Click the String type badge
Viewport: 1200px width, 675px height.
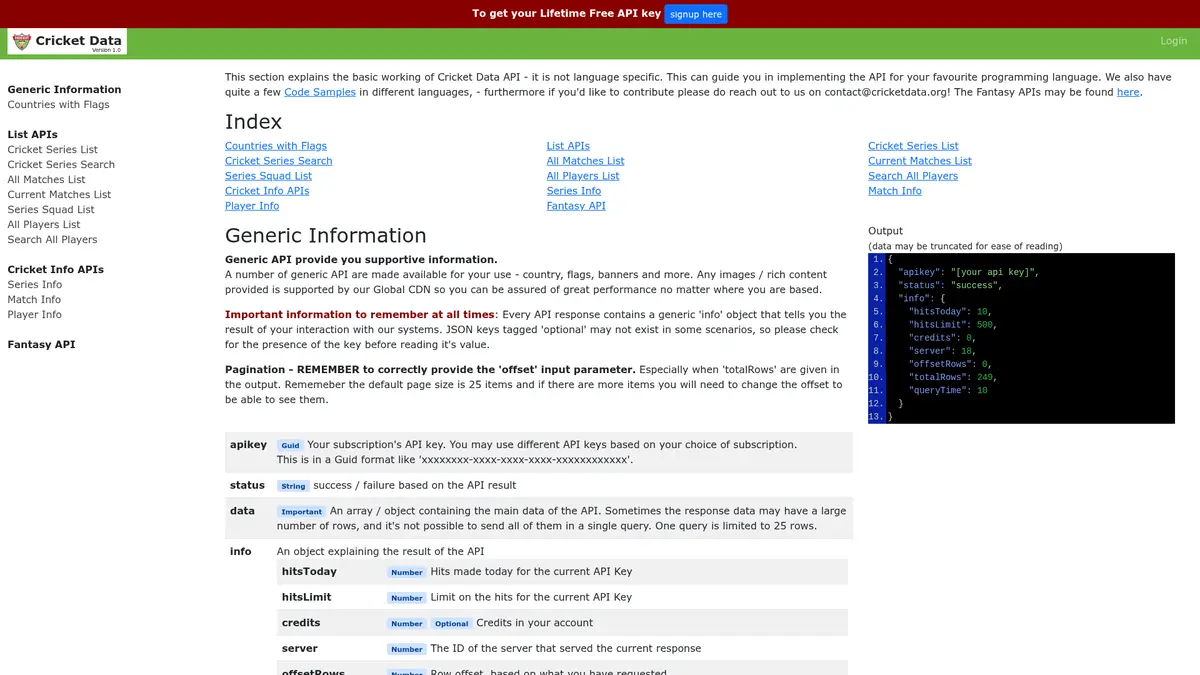tap(293, 486)
